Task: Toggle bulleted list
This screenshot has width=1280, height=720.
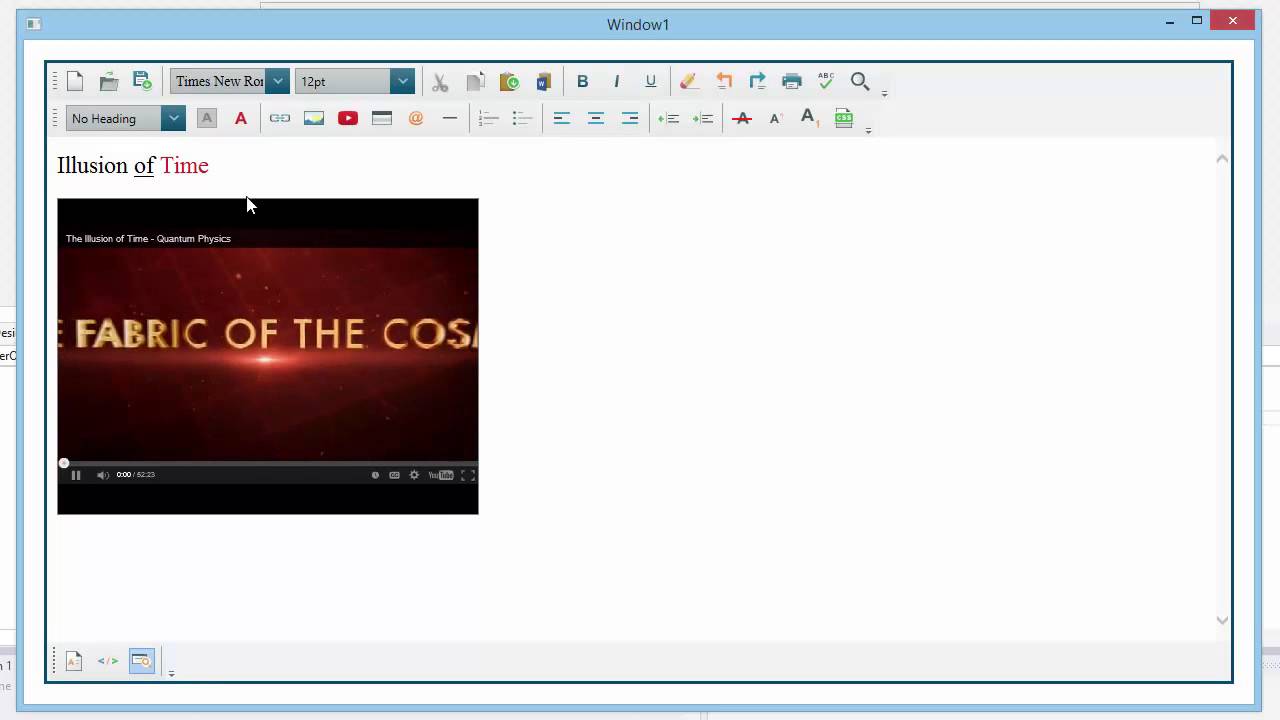Action: tap(522, 118)
